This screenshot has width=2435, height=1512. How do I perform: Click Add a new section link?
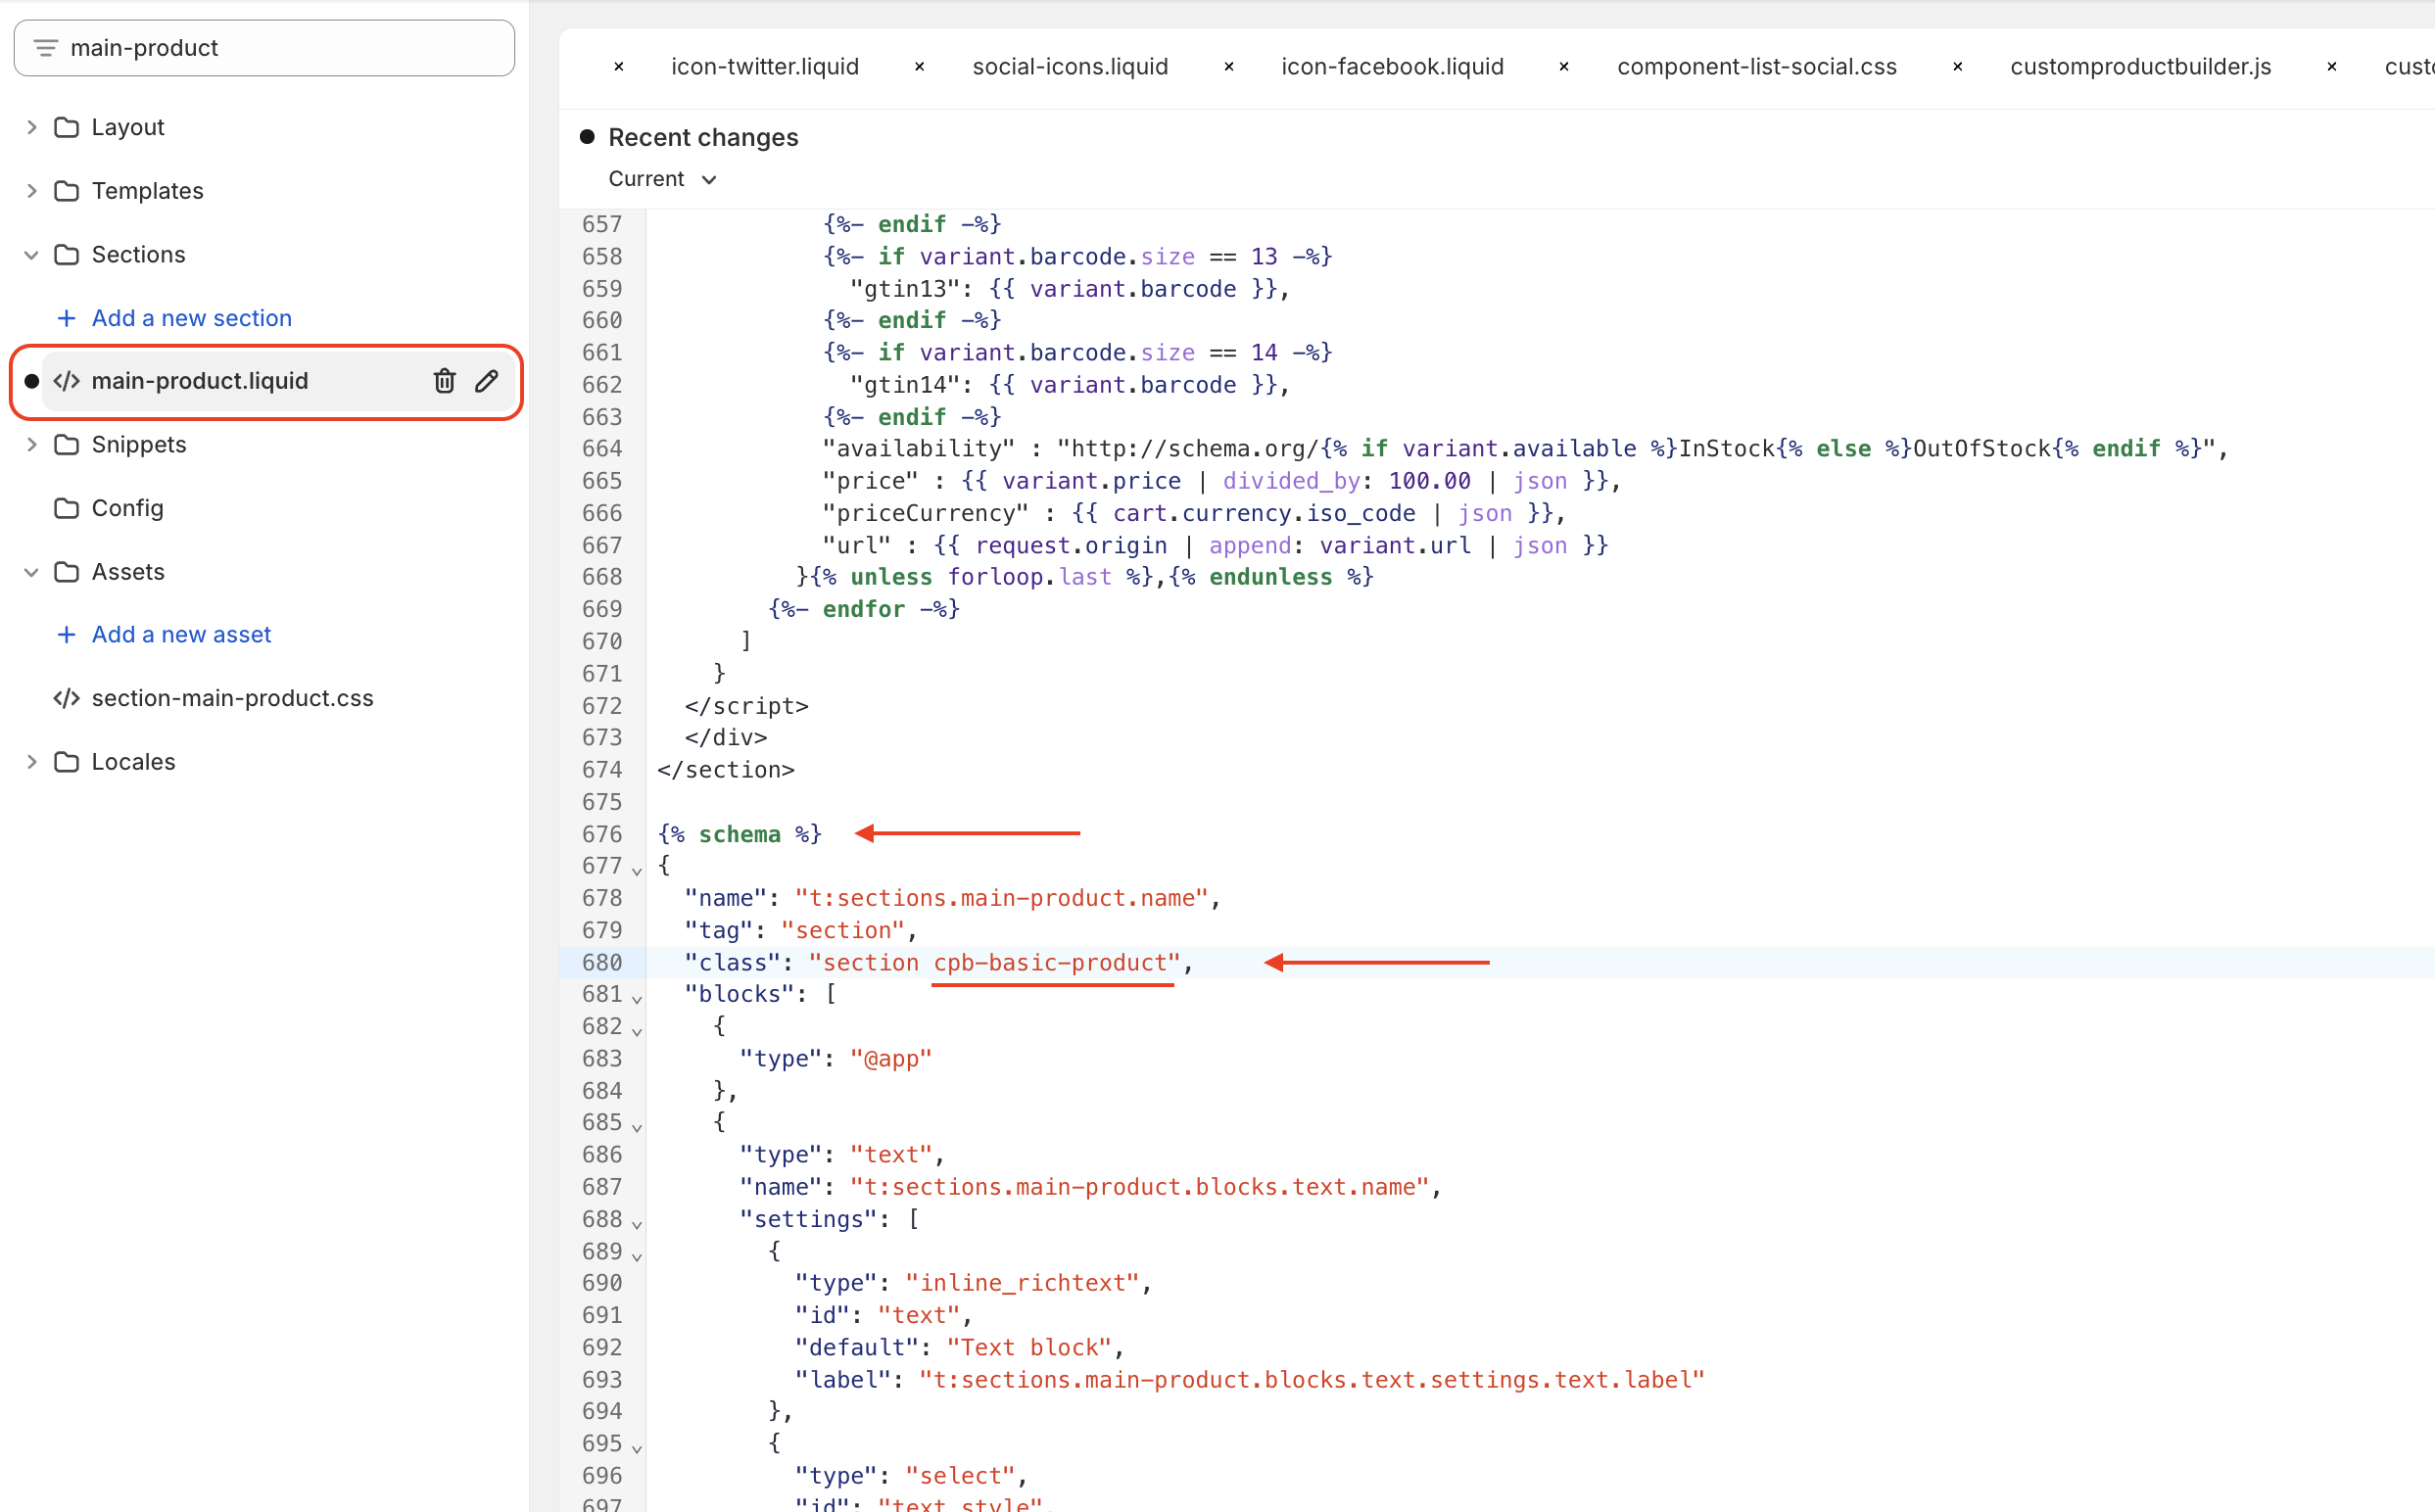tap(192, 318)
